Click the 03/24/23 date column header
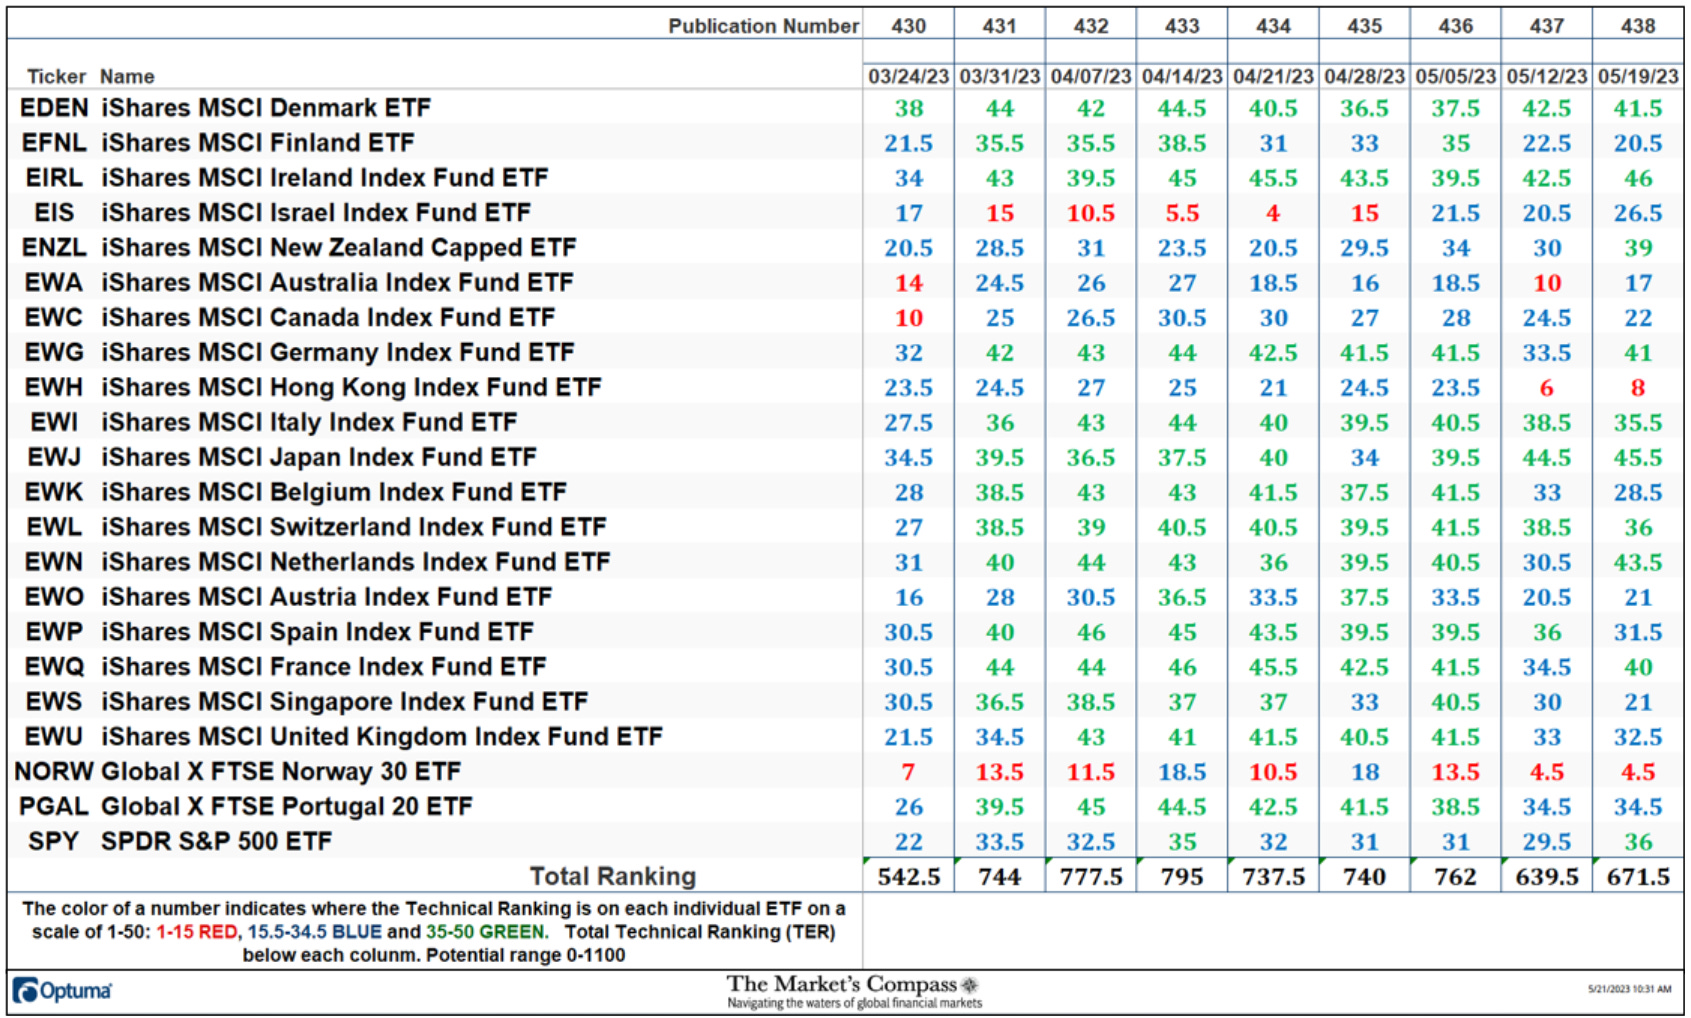Image resolution: width=1691 pixels, height=1018 pixels. [x=908, y=77]
